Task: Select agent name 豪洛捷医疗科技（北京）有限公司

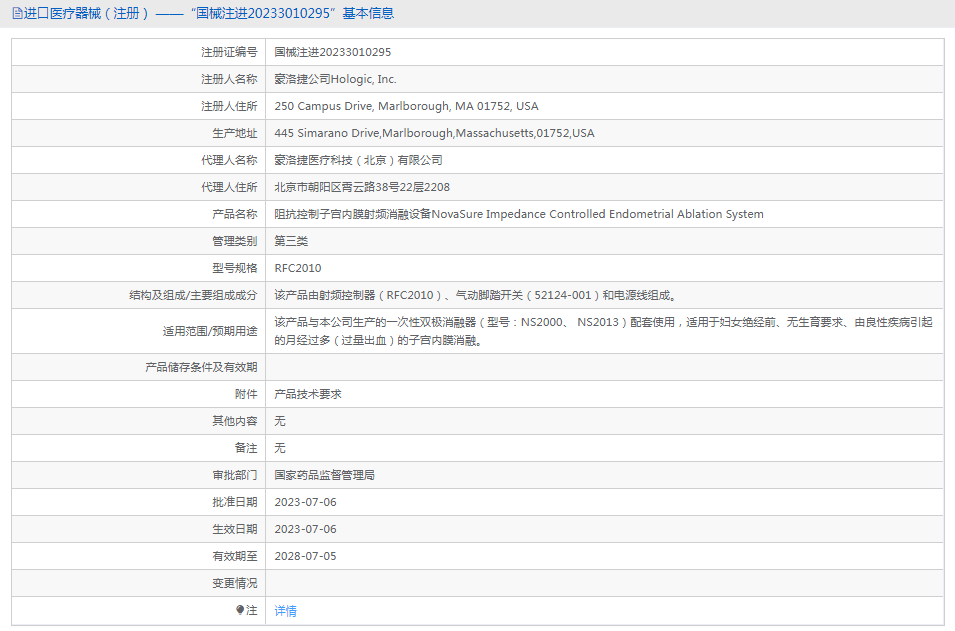Action: (x=358, y=160)
